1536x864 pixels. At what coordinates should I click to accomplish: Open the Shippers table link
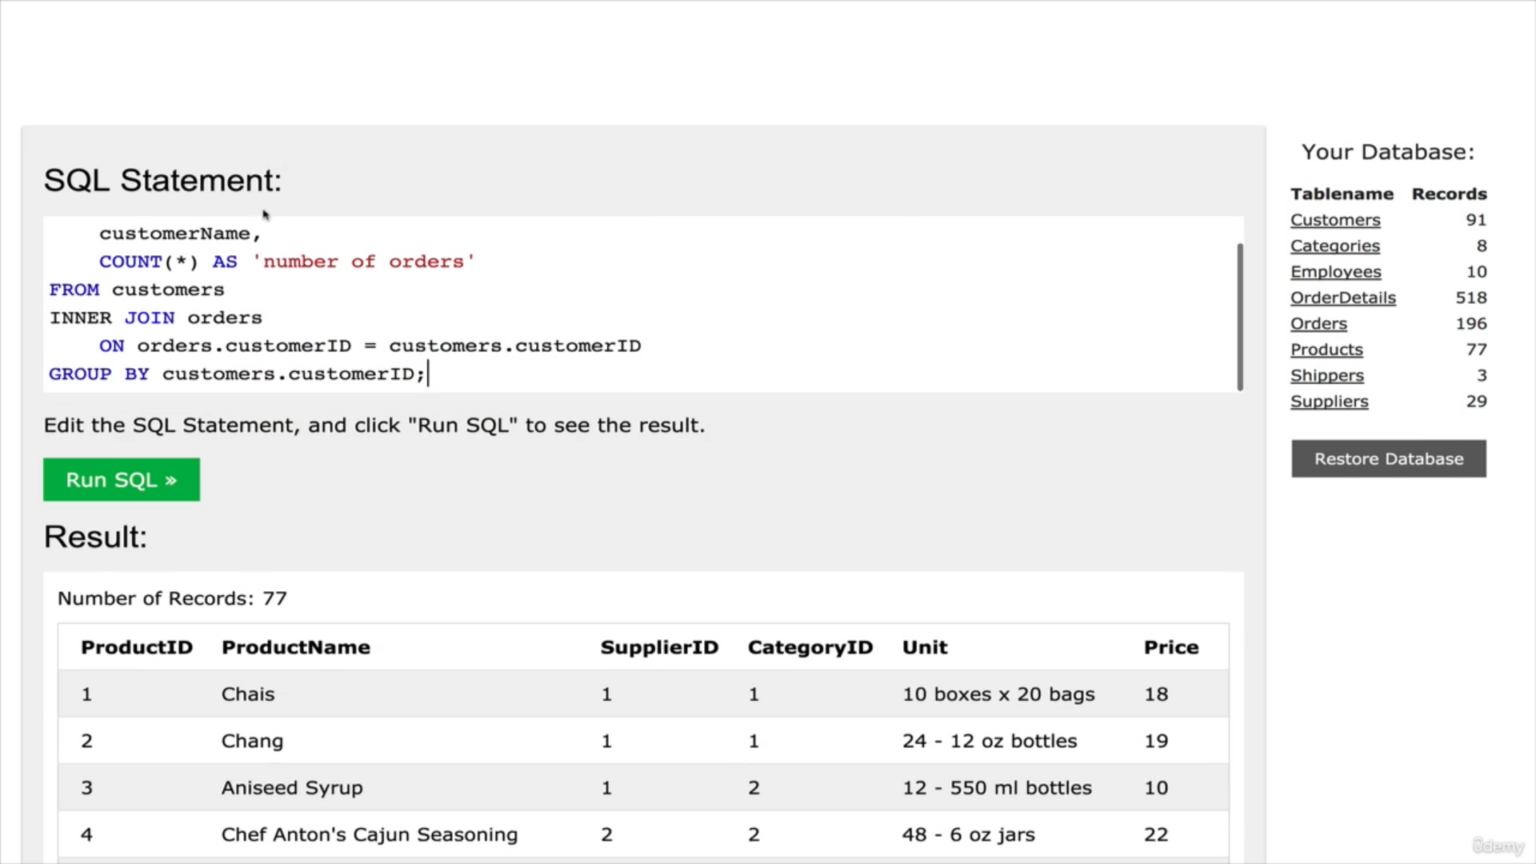click(1326, 376)
